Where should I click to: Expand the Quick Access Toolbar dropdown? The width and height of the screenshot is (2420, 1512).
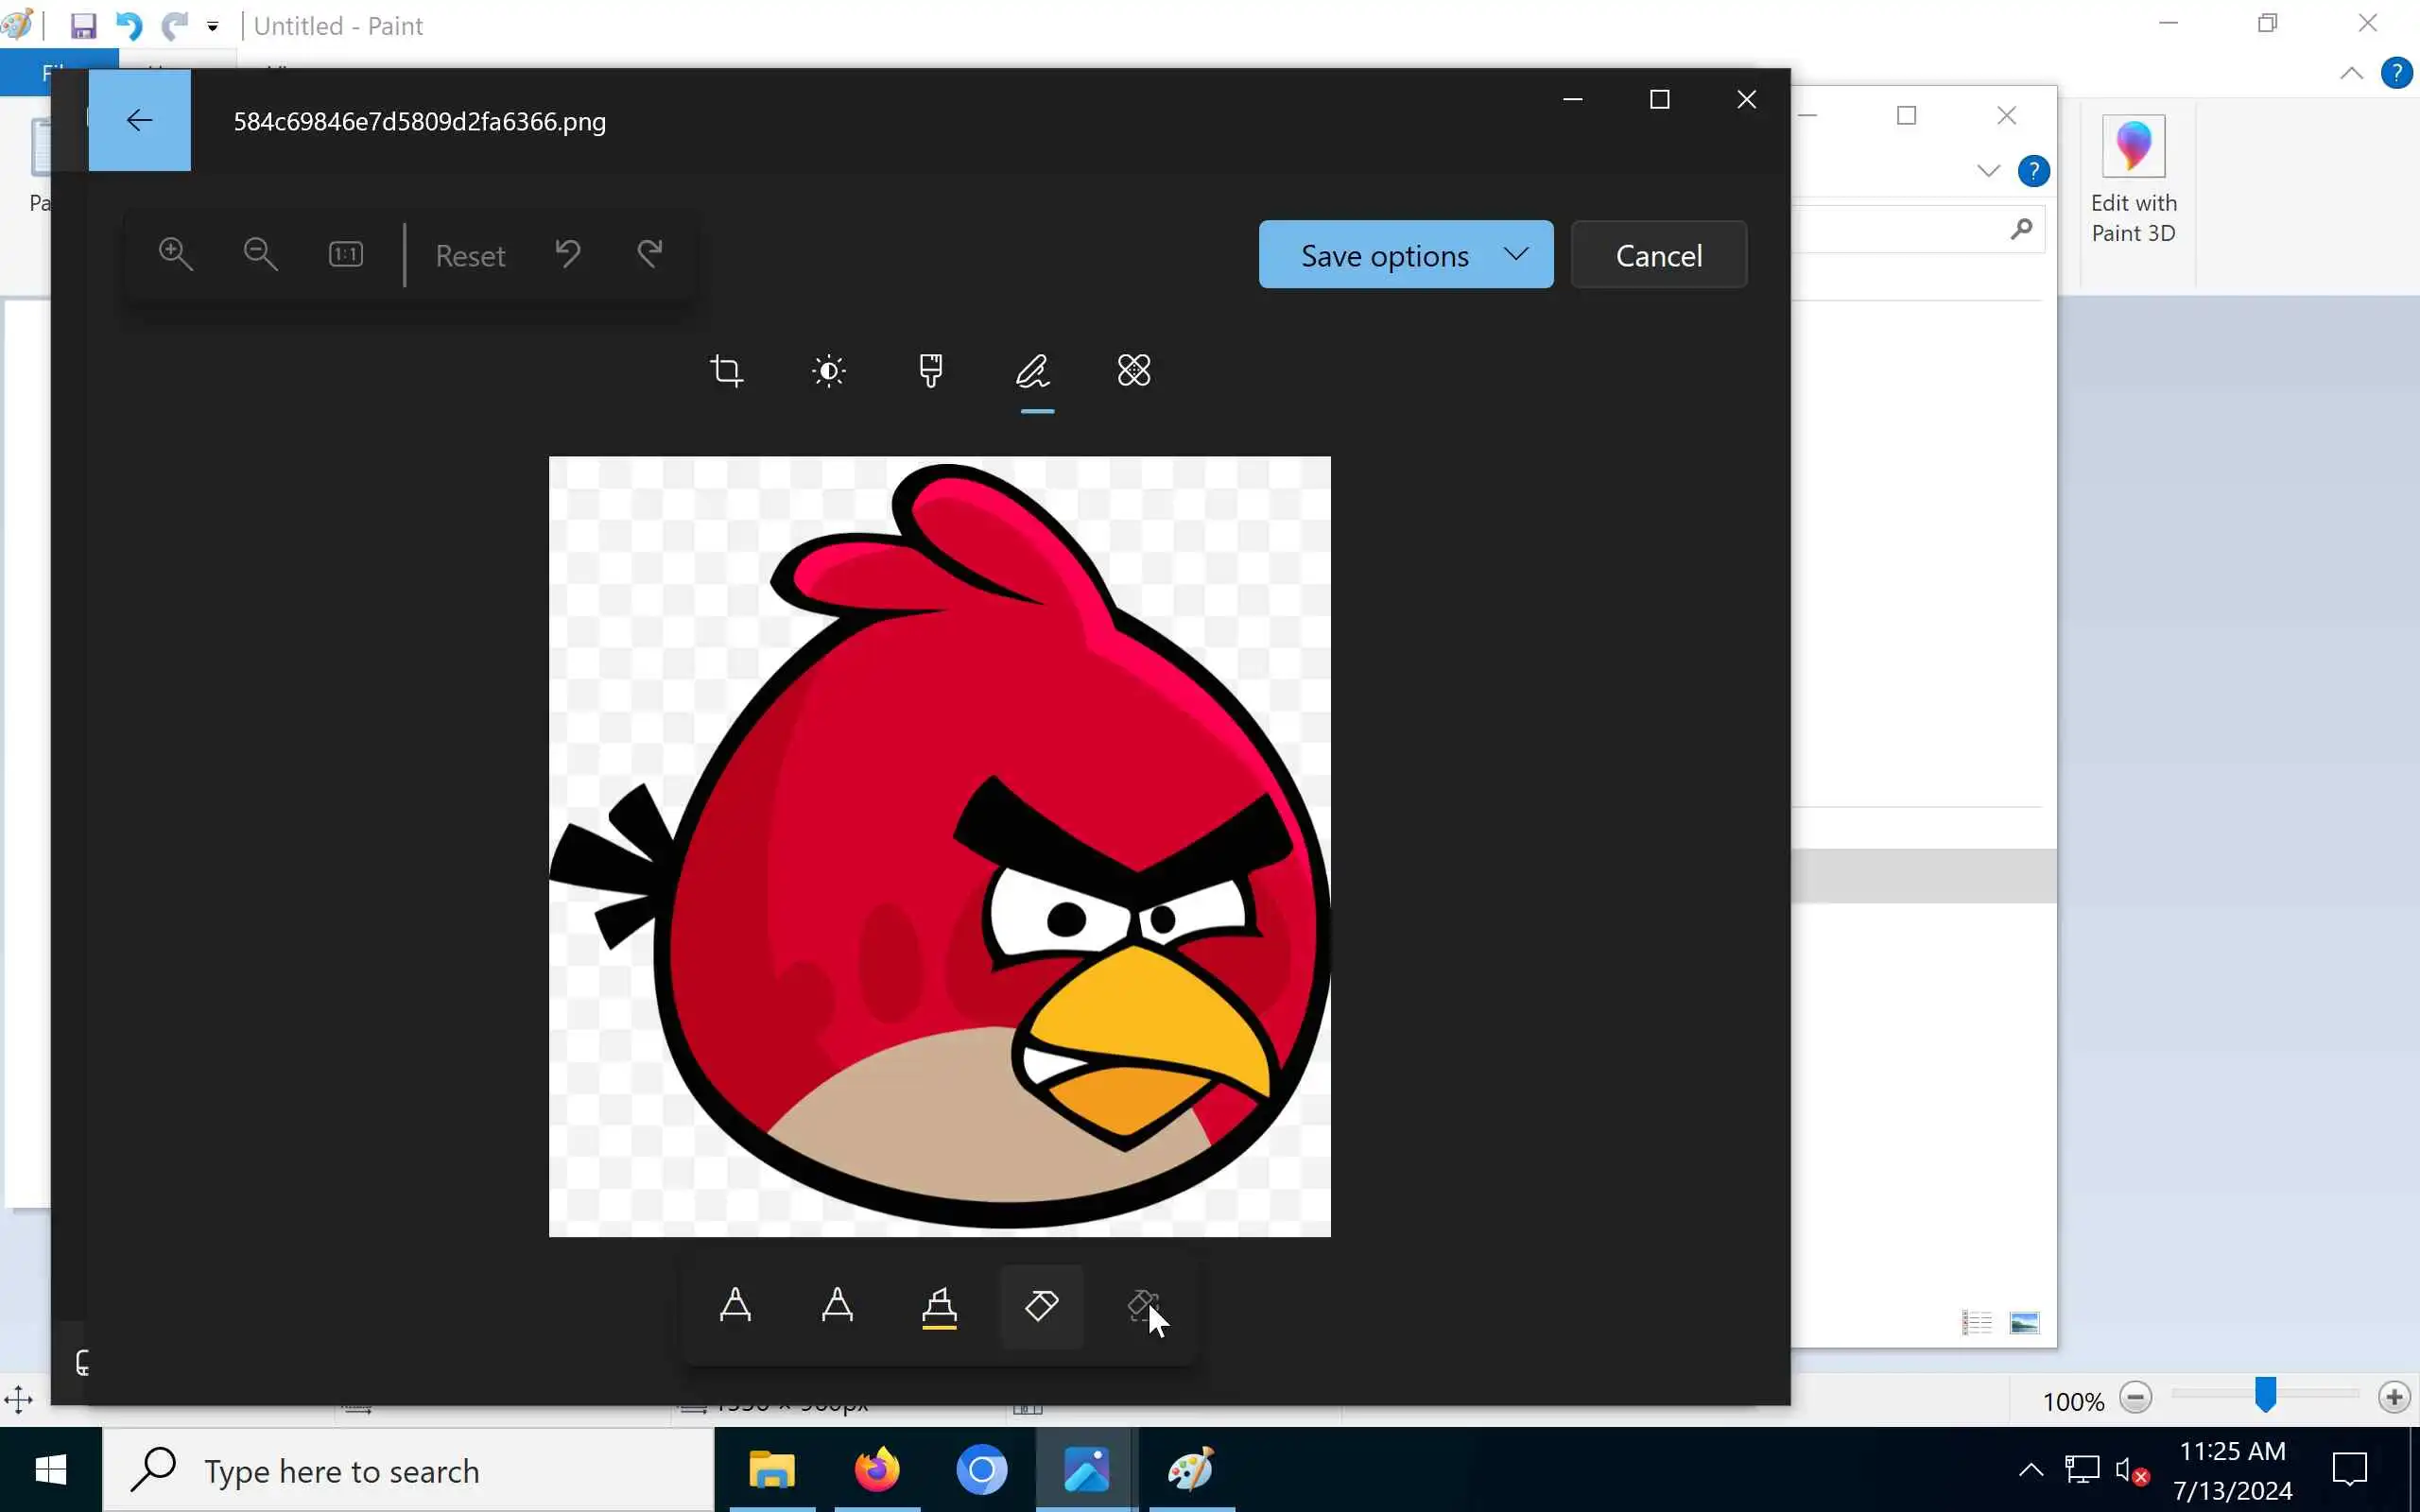(213, 27)
